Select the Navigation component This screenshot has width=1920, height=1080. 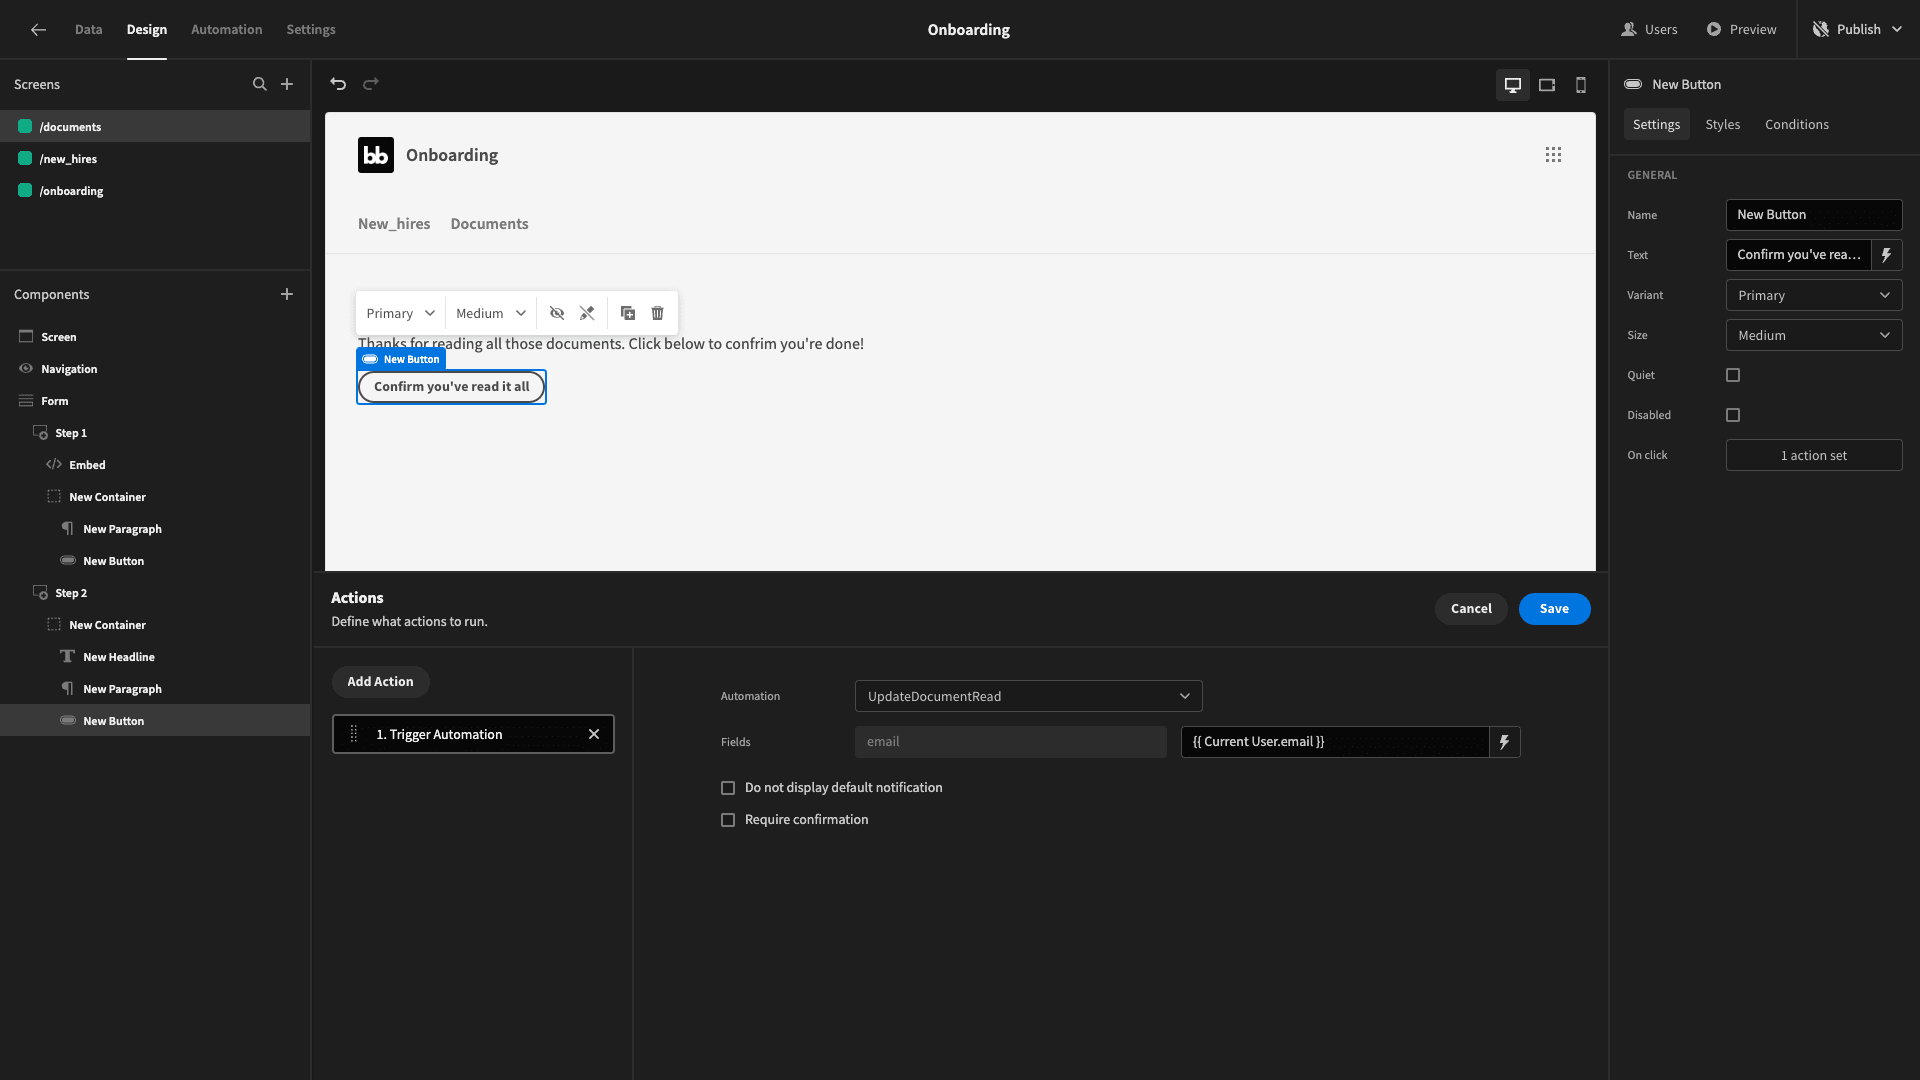pos(155,369)
